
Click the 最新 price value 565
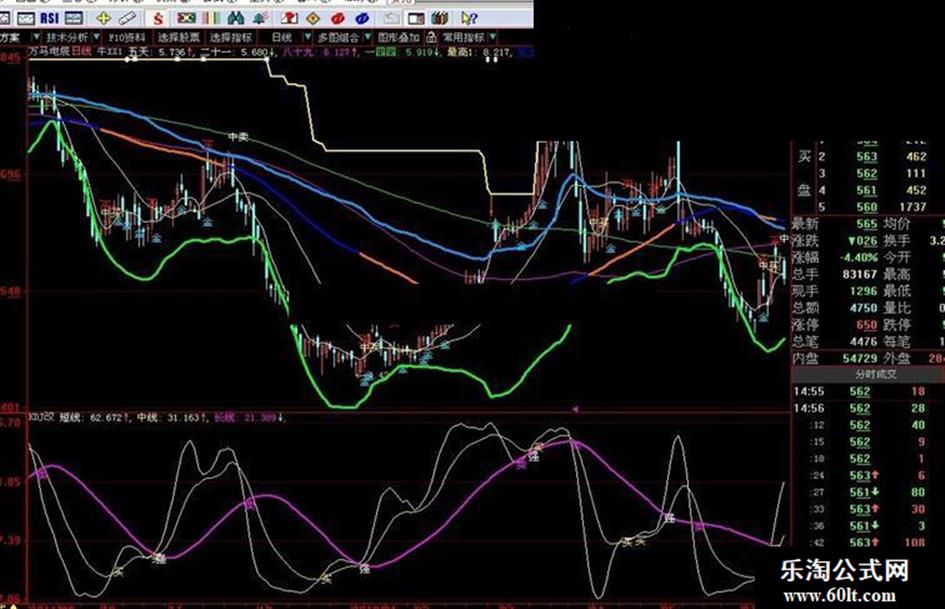867,224
